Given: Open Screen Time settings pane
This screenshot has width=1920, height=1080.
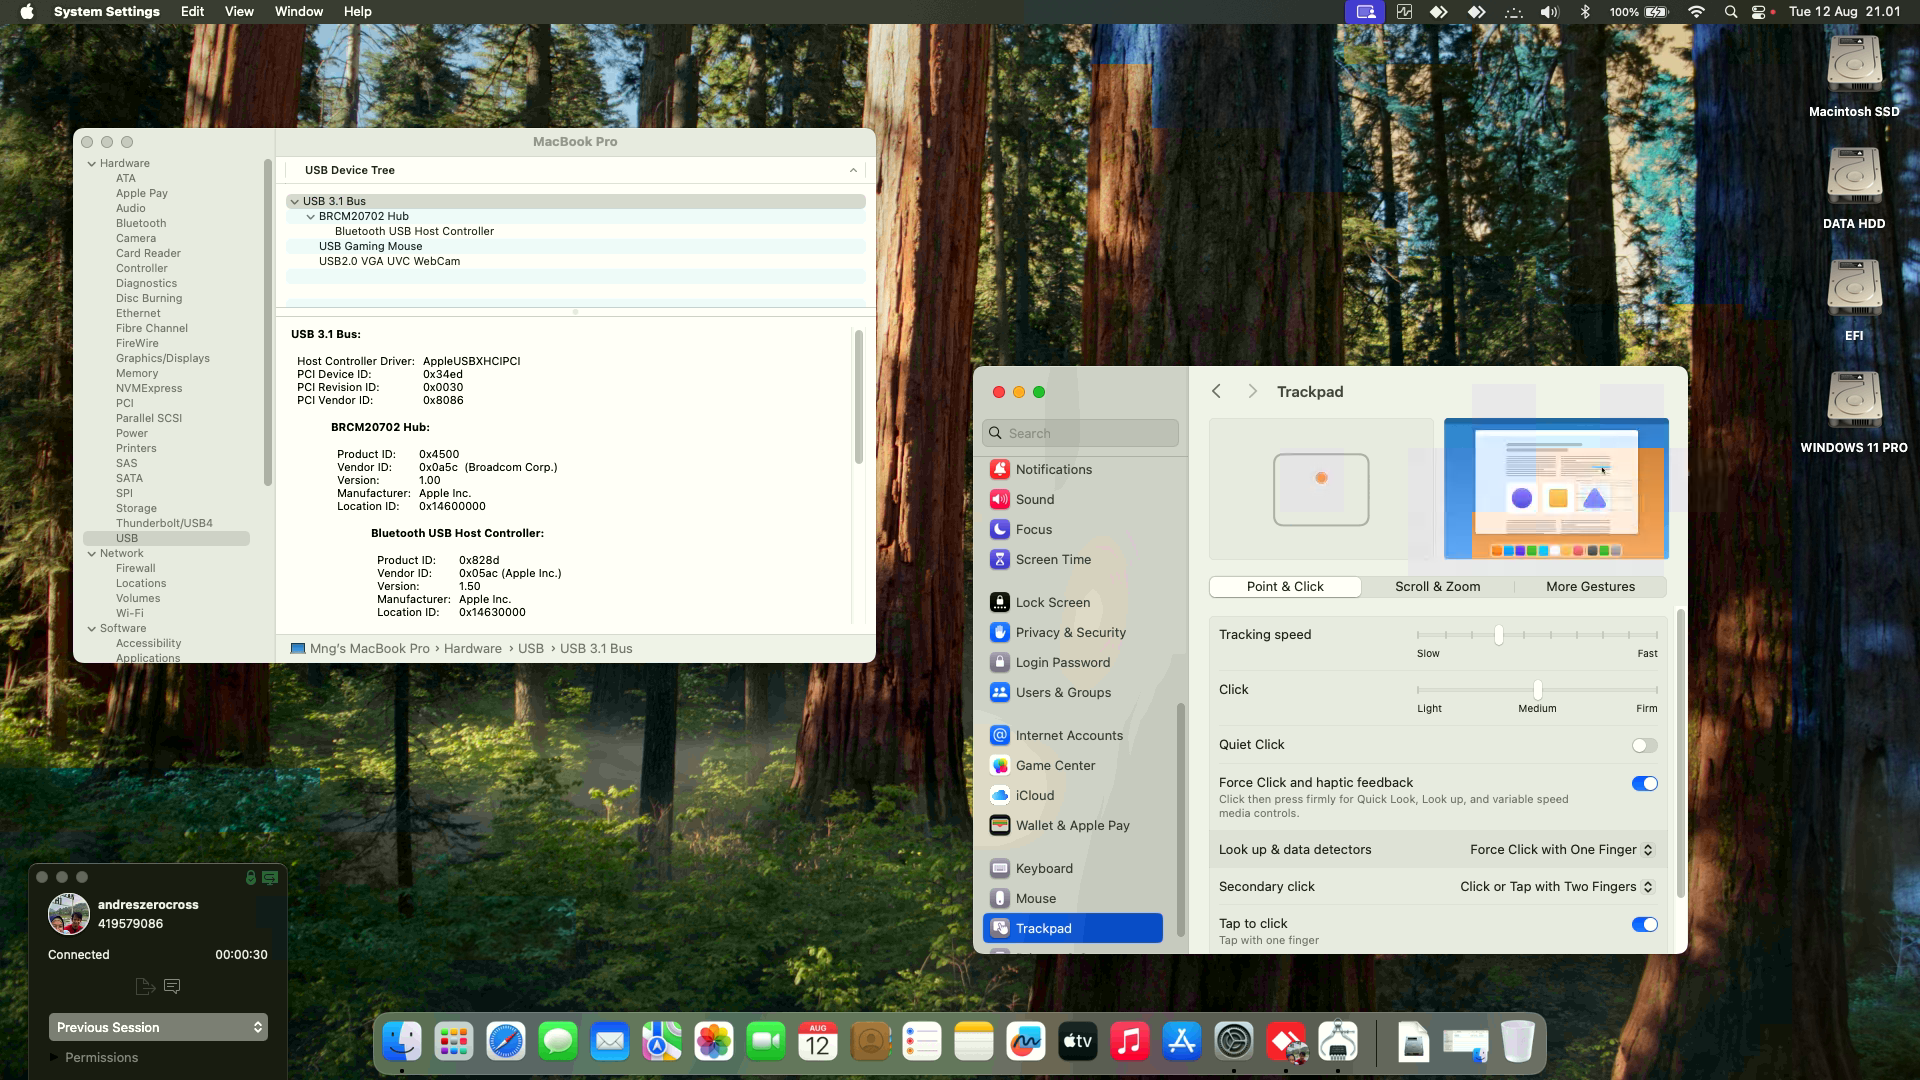Looking at the screenshot, I should 1052,559.
